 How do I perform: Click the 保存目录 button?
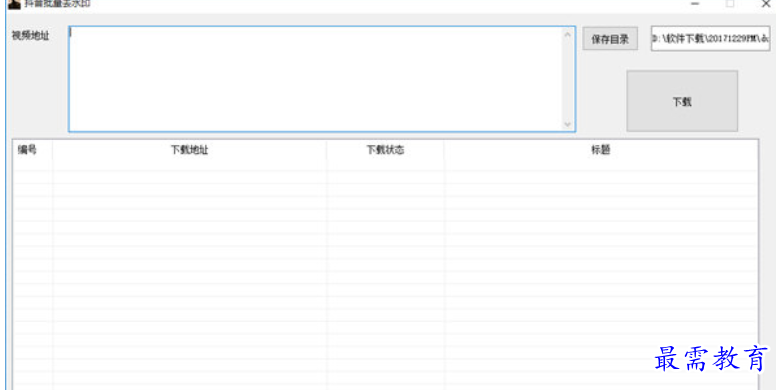[x=610, y=39]
